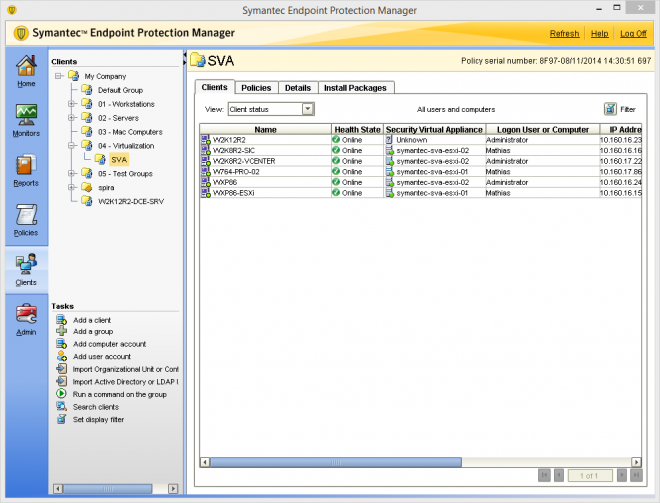The height and width of the screenshot is (503, 660).
Task: Click the green Online check for W764-PRO-02
Action: click(336, 171)
